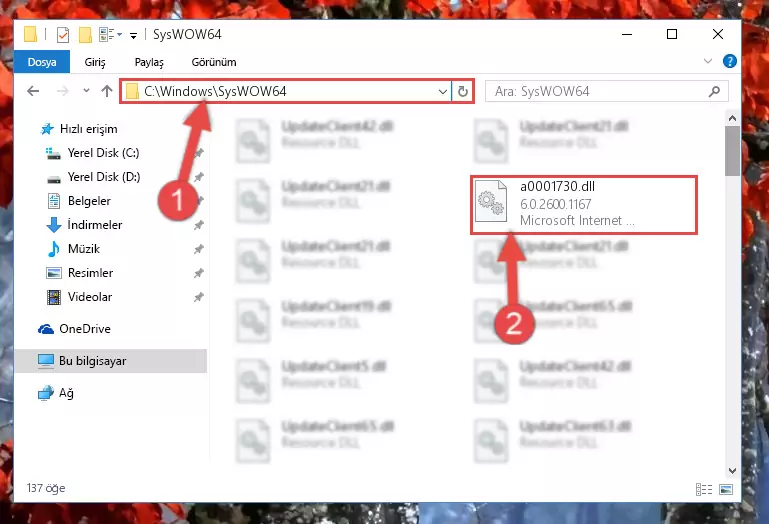769x524 pixels.
Task: Expand the address bar history dropdown
Action: pos(442,91)
